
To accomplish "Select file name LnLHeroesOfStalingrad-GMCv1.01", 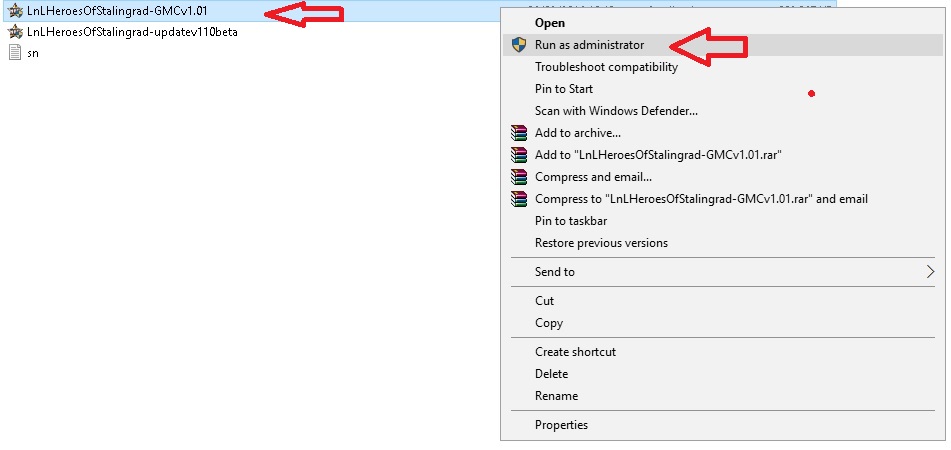I will [x=117, y=11].
